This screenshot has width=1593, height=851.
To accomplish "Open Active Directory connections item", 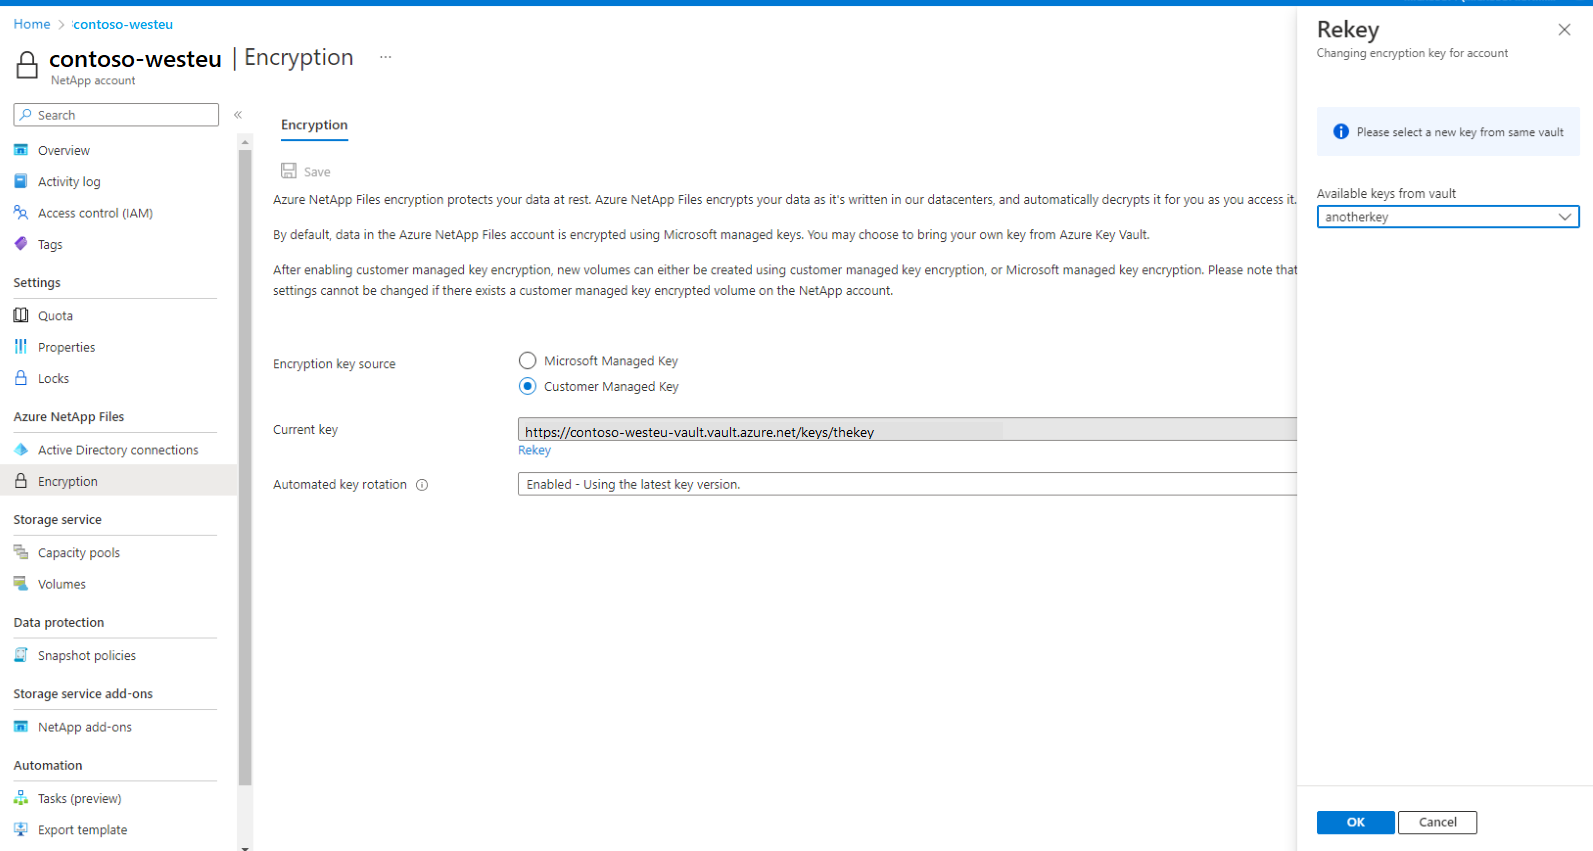I will click(116, 450).
